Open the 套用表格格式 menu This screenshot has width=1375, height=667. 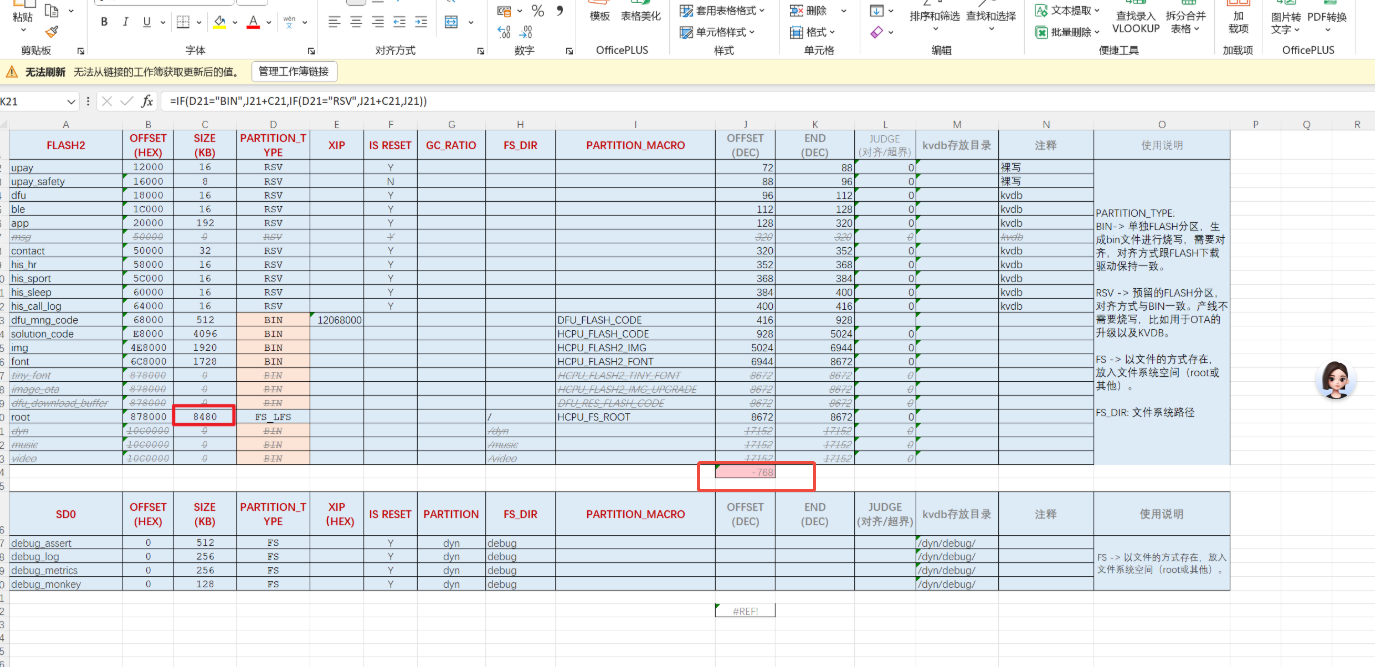pyautogui.click(x=722, y=11)
